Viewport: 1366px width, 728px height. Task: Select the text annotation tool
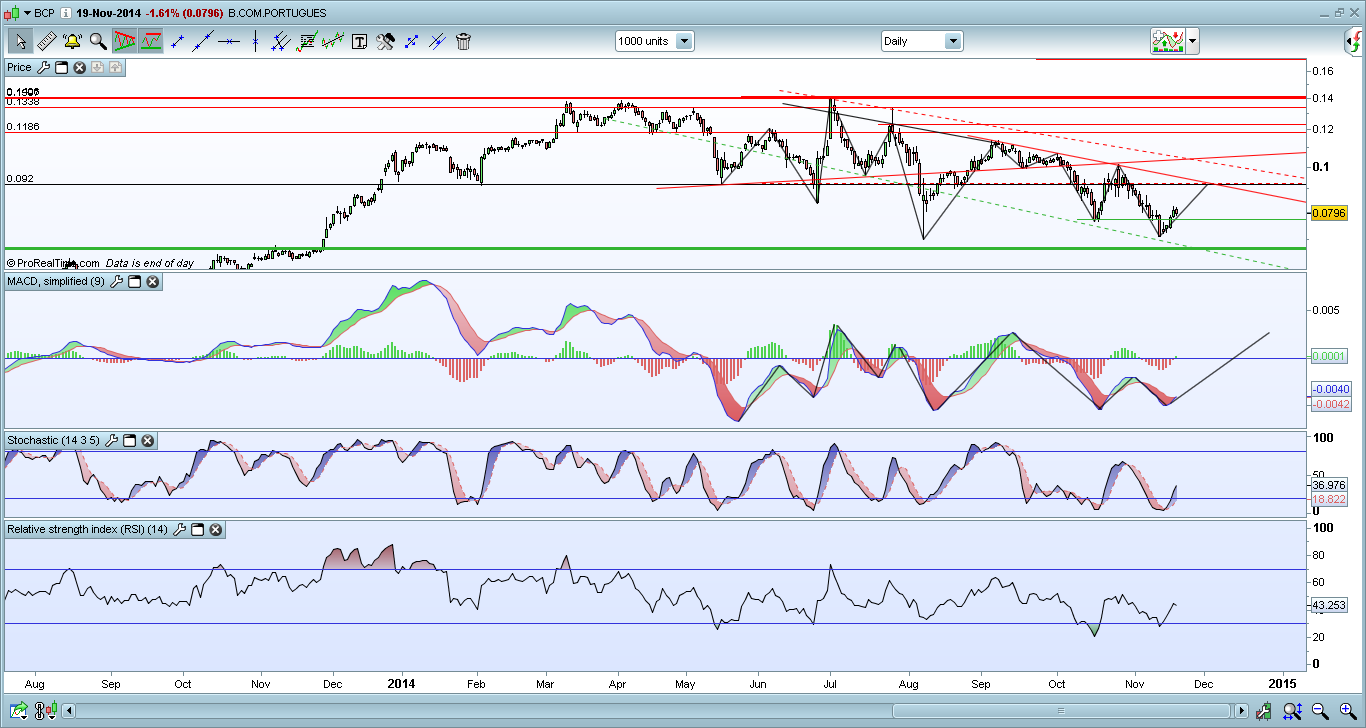point(359,41)
